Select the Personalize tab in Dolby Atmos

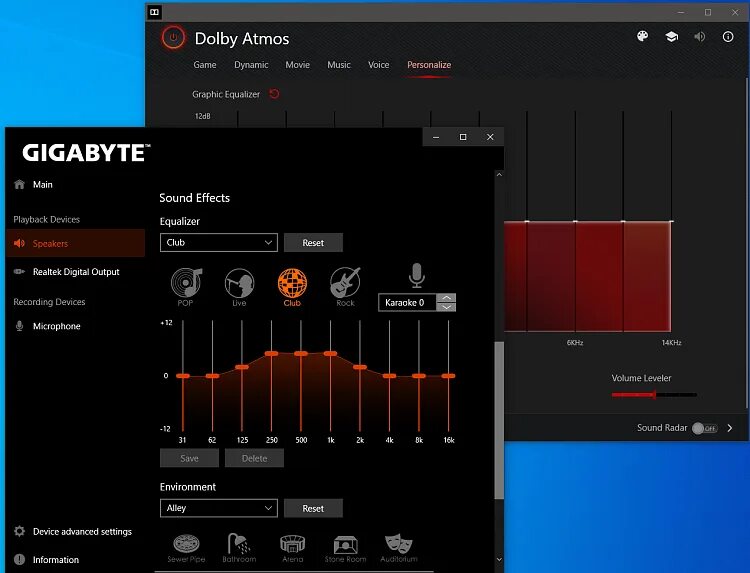(x=429, y=65)
